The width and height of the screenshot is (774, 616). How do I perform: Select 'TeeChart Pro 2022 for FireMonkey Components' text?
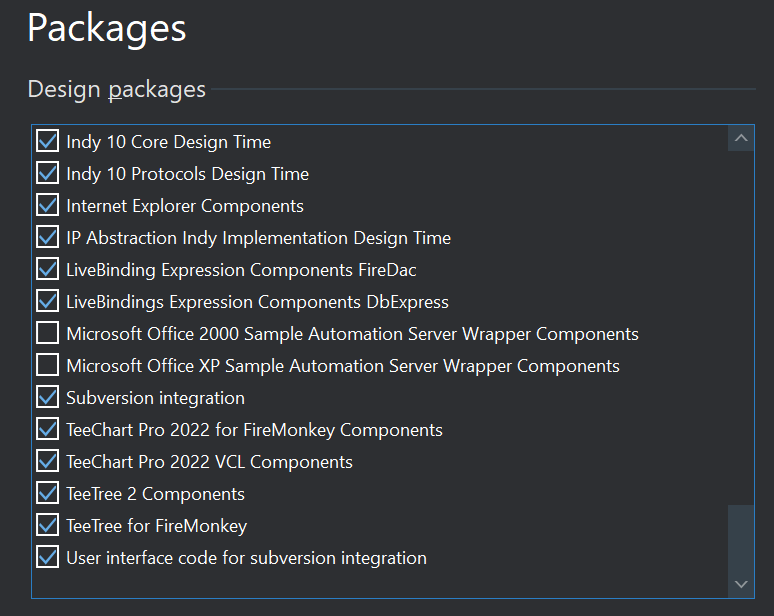click(255, 430)
